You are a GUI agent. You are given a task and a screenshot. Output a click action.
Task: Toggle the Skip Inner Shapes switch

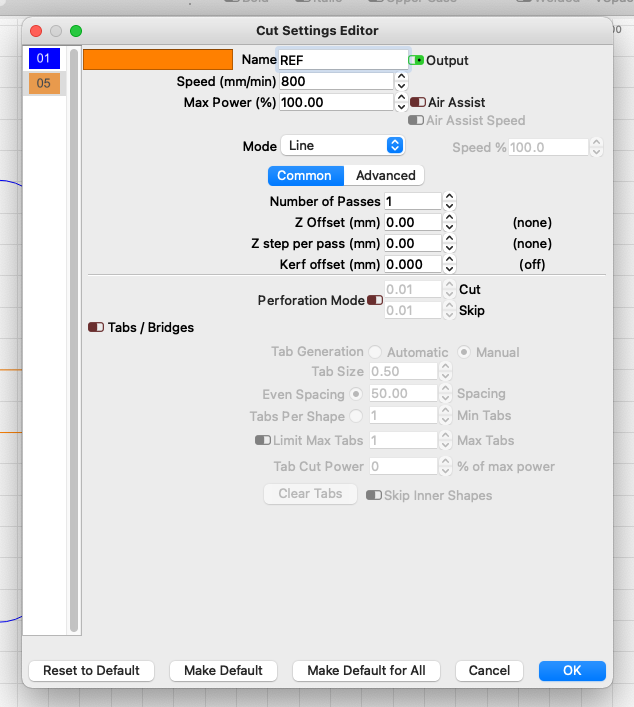click(x=374, y=495)
